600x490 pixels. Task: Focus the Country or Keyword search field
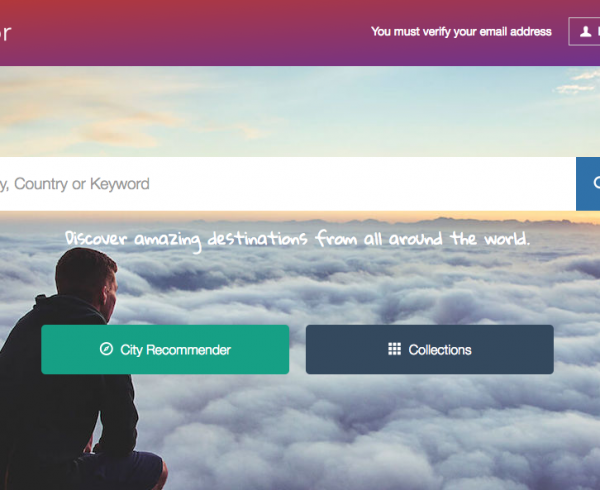point(288,184)
